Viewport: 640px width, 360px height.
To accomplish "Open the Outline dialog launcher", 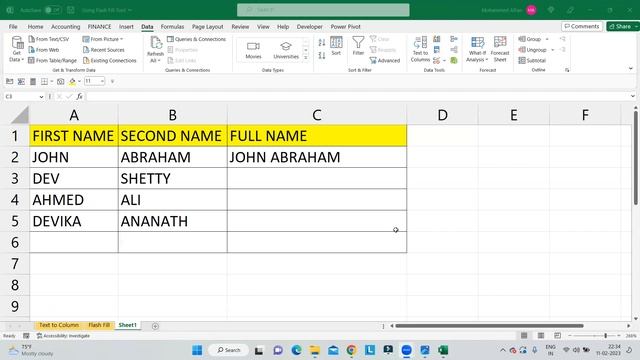I will 567,70.
